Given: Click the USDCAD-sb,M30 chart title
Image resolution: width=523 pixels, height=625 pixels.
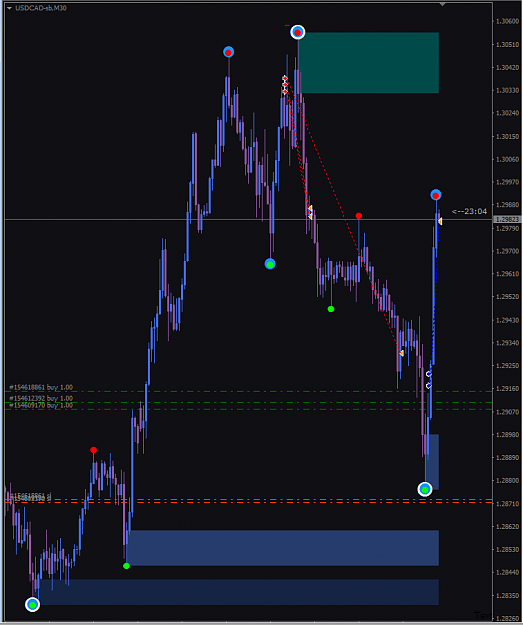Looking at the screenshot, I should 41,8.
